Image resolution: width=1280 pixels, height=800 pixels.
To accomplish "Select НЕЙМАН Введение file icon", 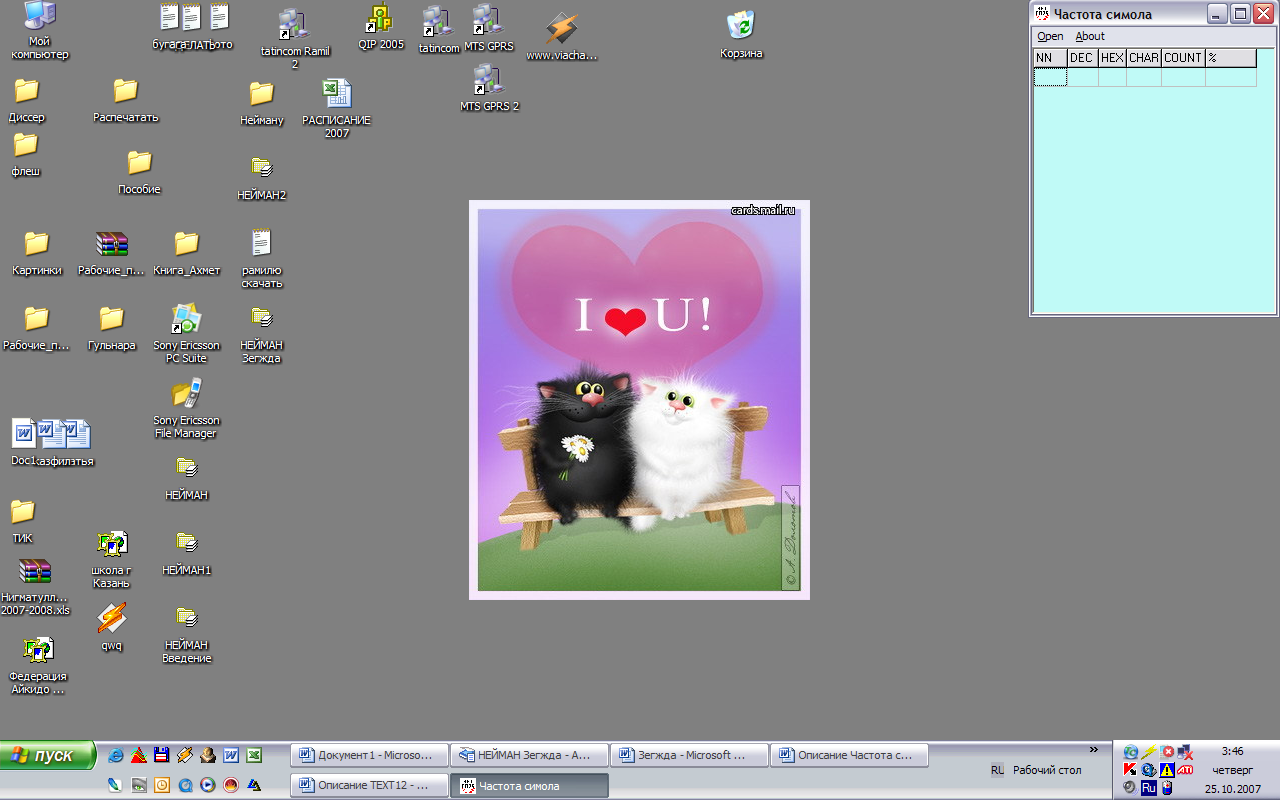I will point(187,633).
